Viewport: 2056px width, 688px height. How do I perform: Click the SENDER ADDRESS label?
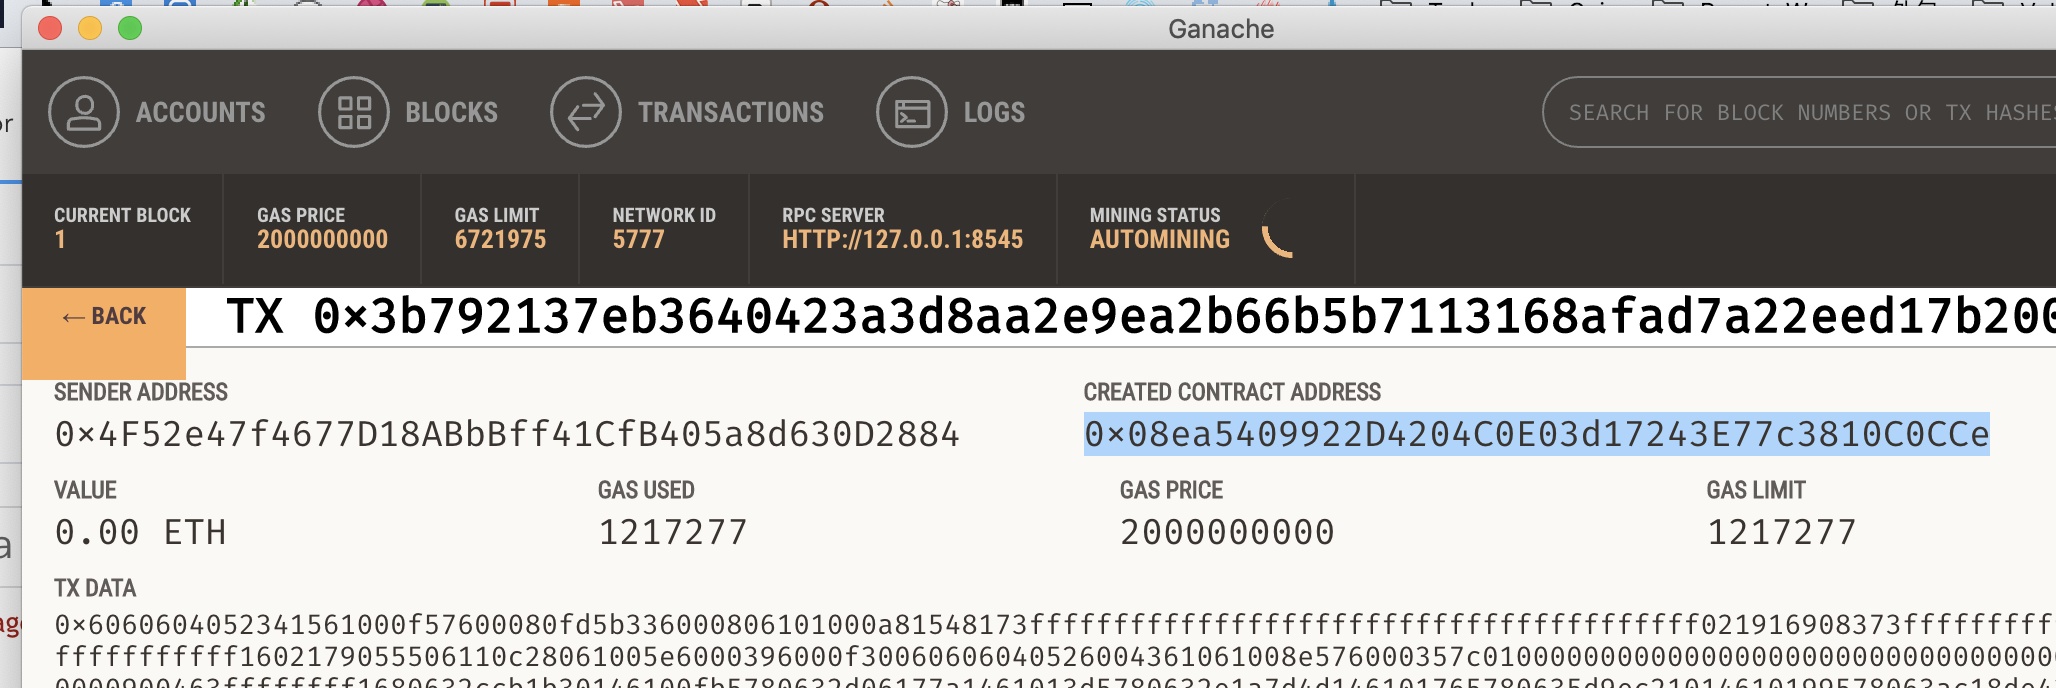point(141,392)
